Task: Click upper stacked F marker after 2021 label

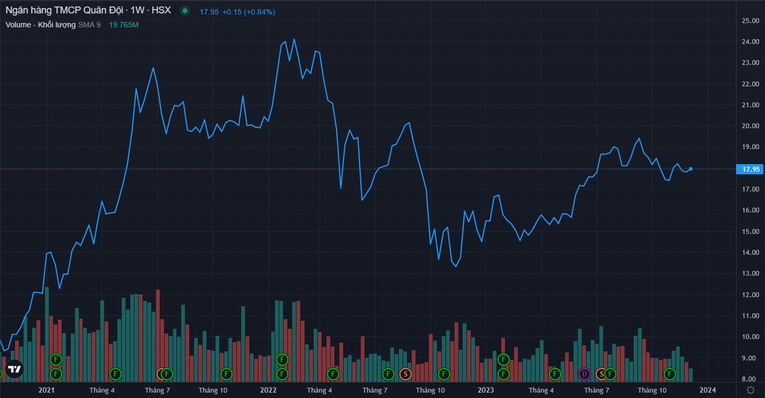Action: 56,360
